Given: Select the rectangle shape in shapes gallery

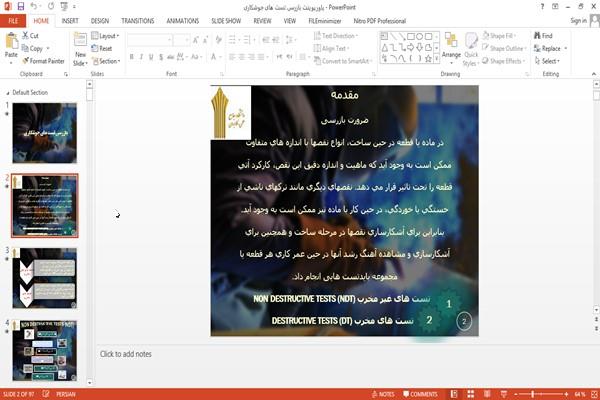Looking at the screenshot, I should 411,37.
